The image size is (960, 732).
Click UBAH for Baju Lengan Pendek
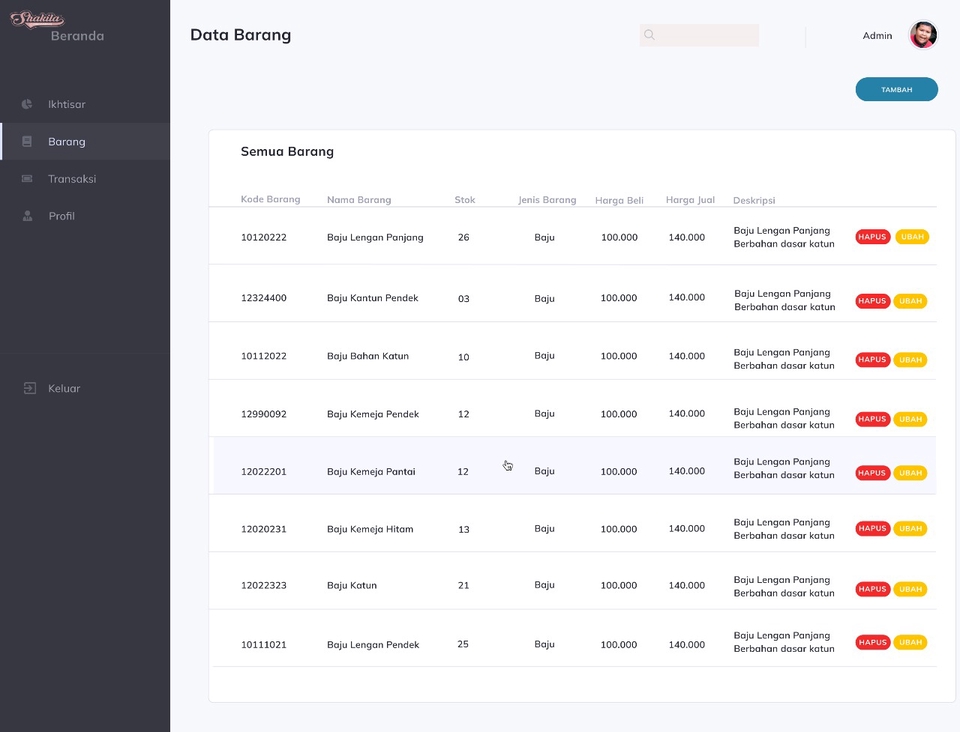coord(910,642)
